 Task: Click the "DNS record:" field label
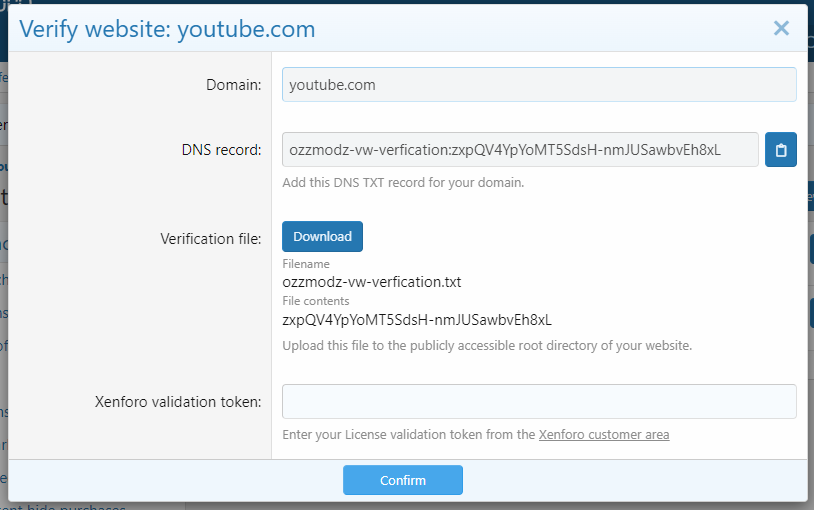(x=215, y=150)
